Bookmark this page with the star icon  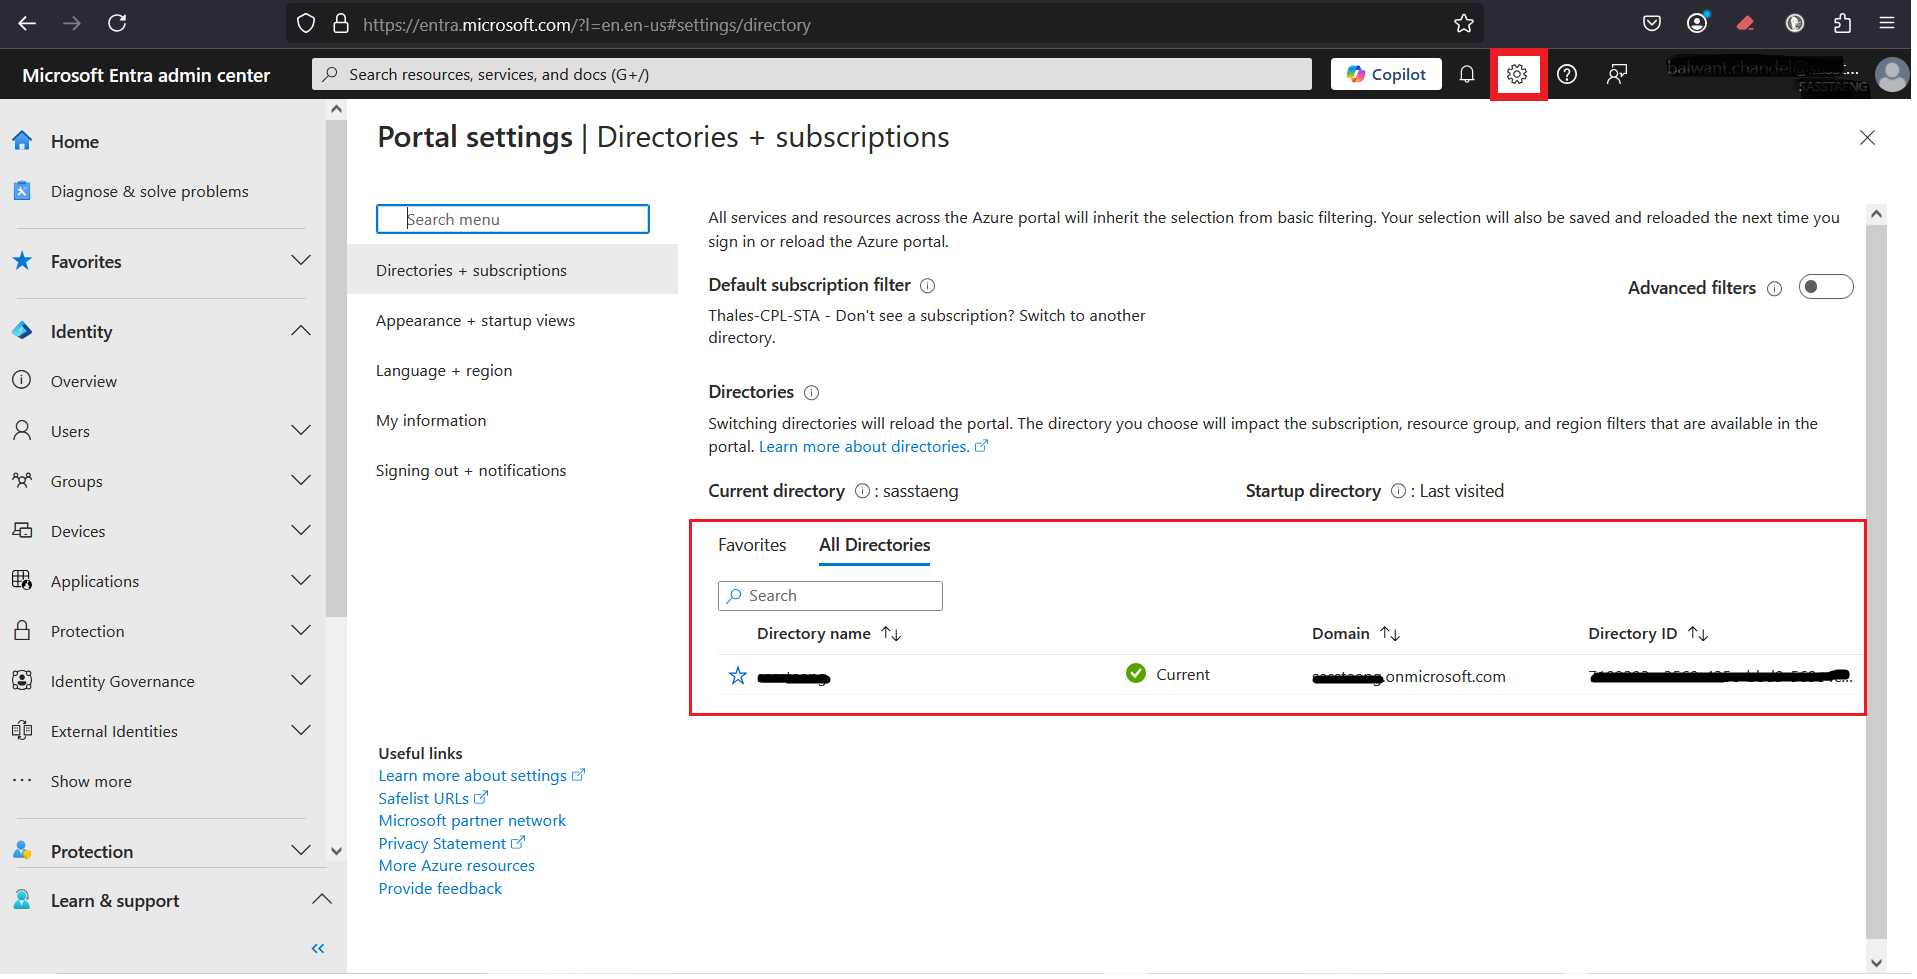[x=1463, y=24]
